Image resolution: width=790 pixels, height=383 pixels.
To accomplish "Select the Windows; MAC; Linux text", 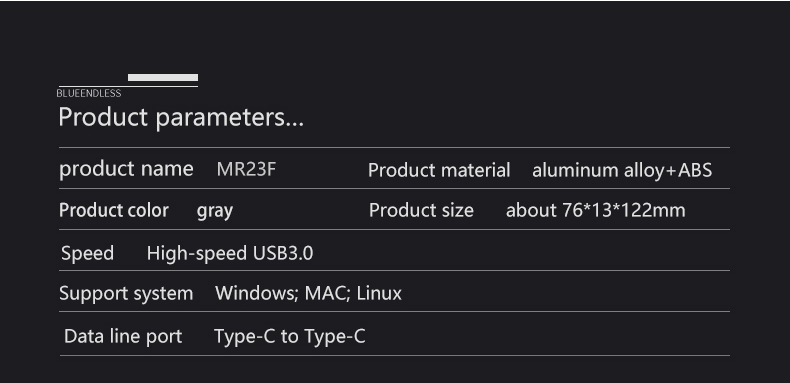I will click(308, 293).
